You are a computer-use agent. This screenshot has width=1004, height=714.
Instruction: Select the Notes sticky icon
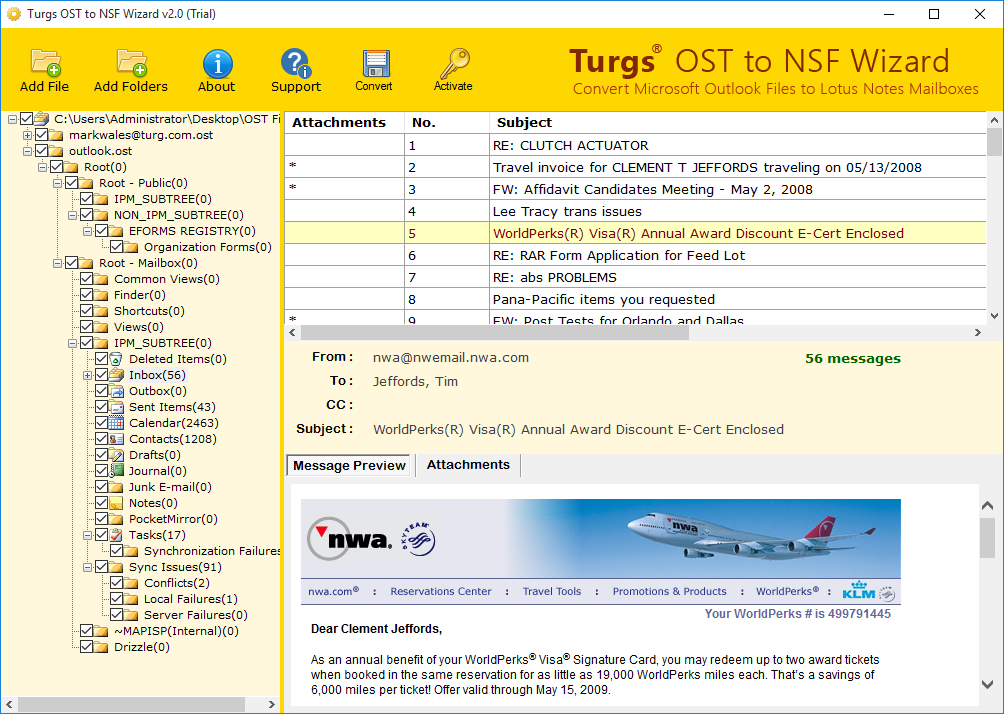(x=117, y=503)
